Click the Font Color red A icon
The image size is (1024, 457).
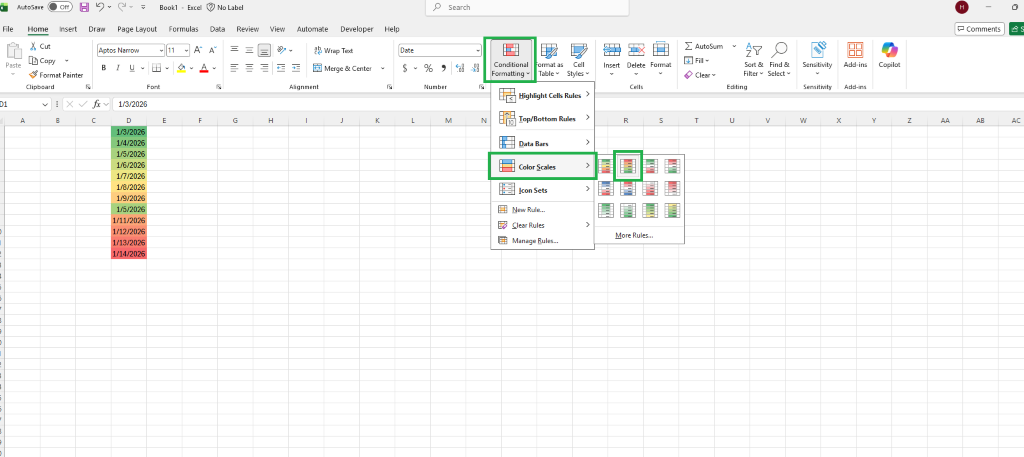pyautogui.click(x=204, y=68)
